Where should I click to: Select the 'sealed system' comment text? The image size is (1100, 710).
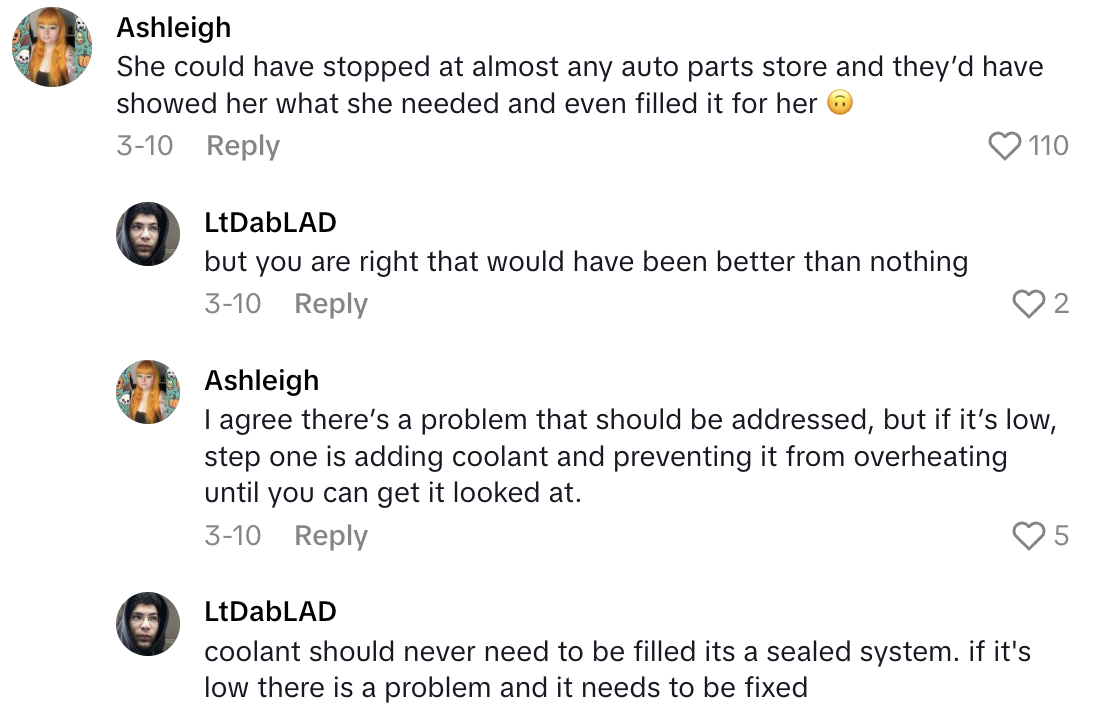(617, 670)
